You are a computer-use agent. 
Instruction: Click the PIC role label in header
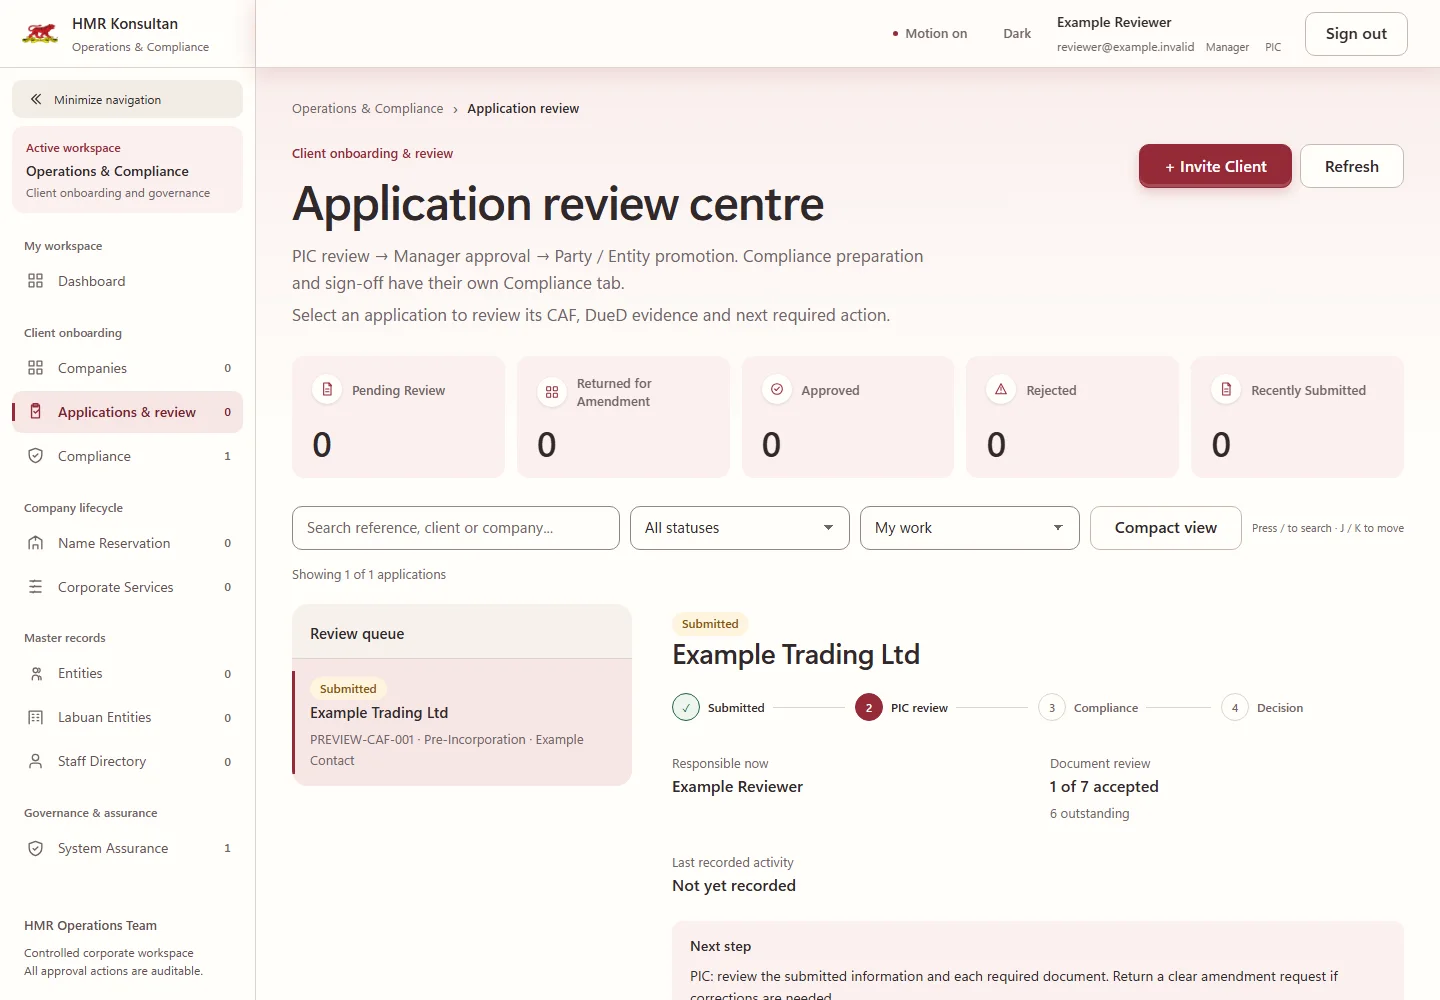1273,47
